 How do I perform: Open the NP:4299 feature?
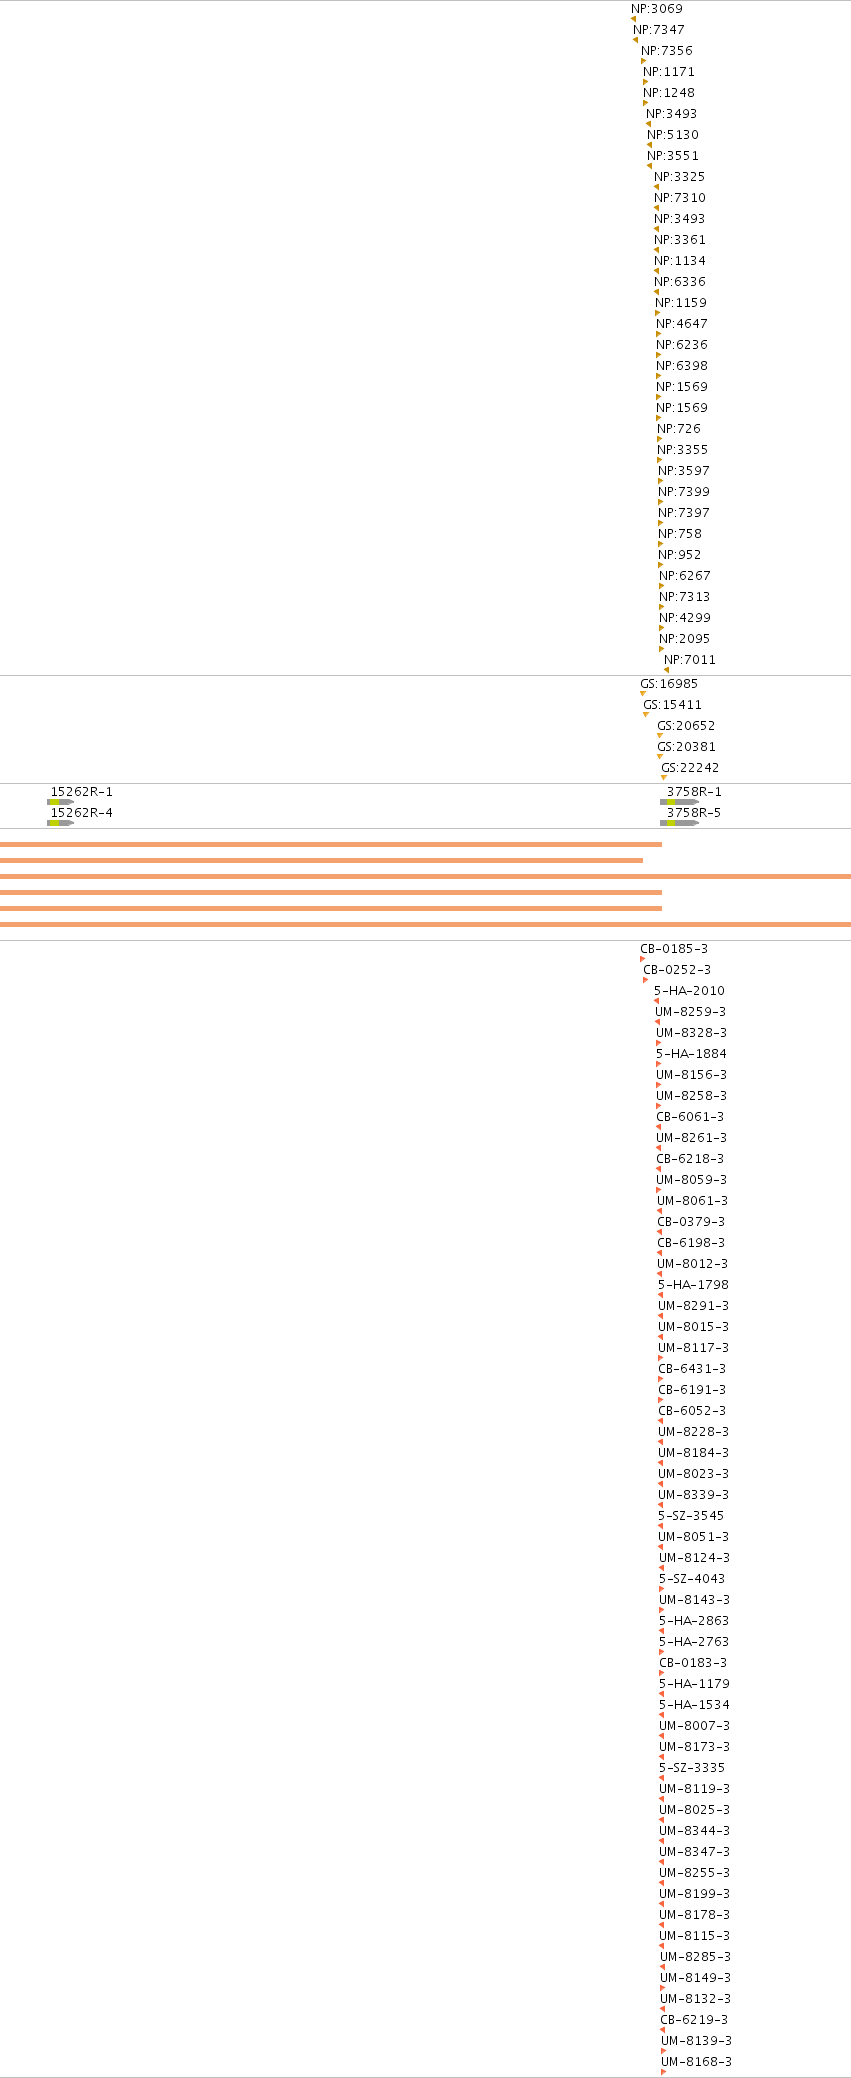(685, 618)
